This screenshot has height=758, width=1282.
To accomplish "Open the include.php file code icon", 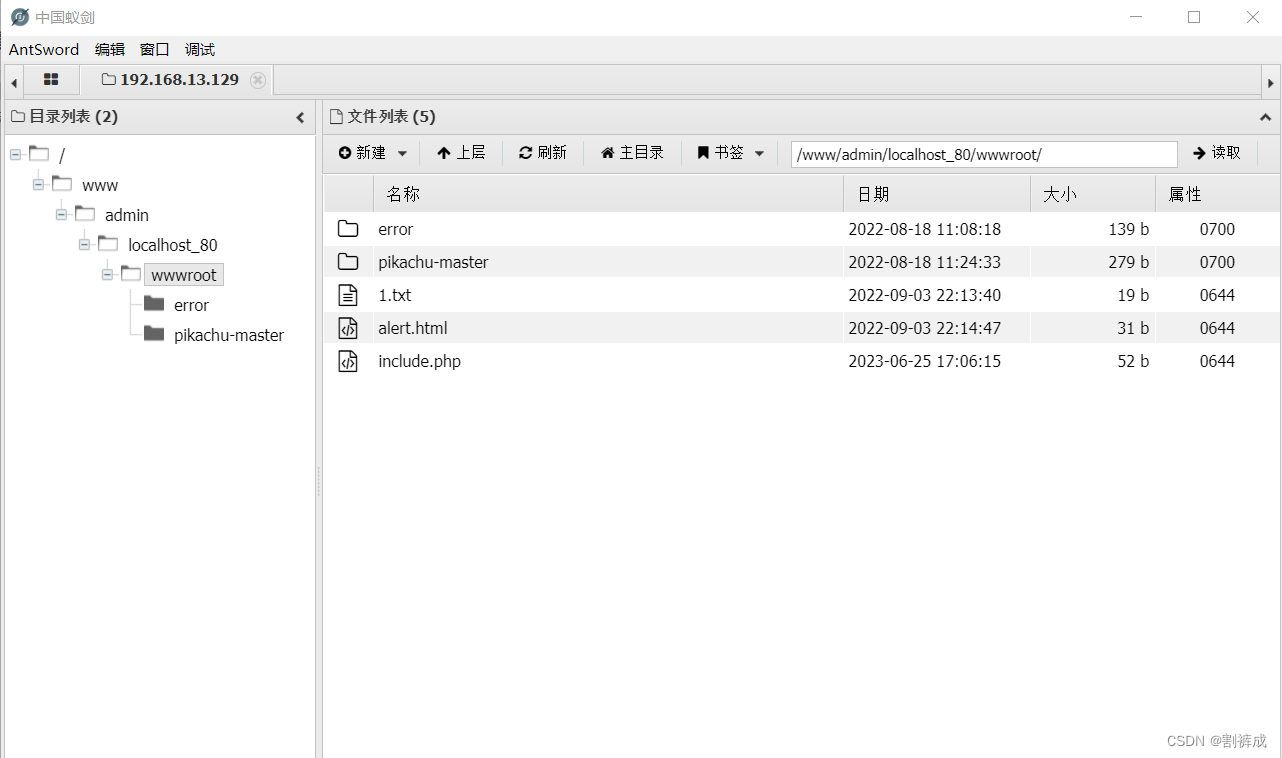I will pyautogui.click(x=347, y=361).
